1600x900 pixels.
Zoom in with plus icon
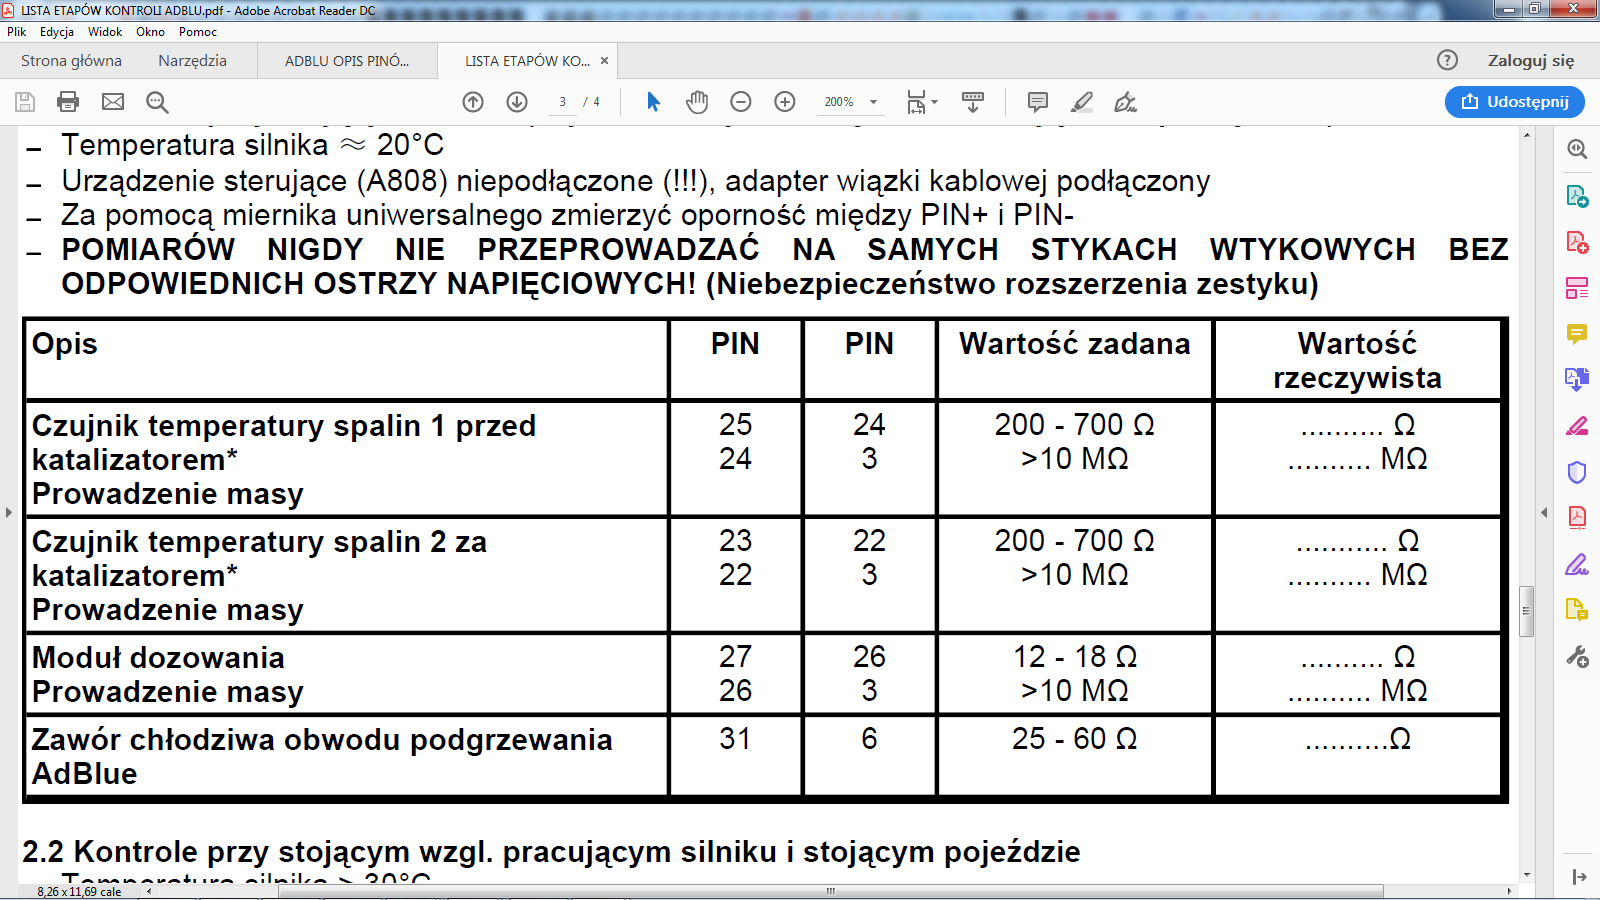pos(785,102)
